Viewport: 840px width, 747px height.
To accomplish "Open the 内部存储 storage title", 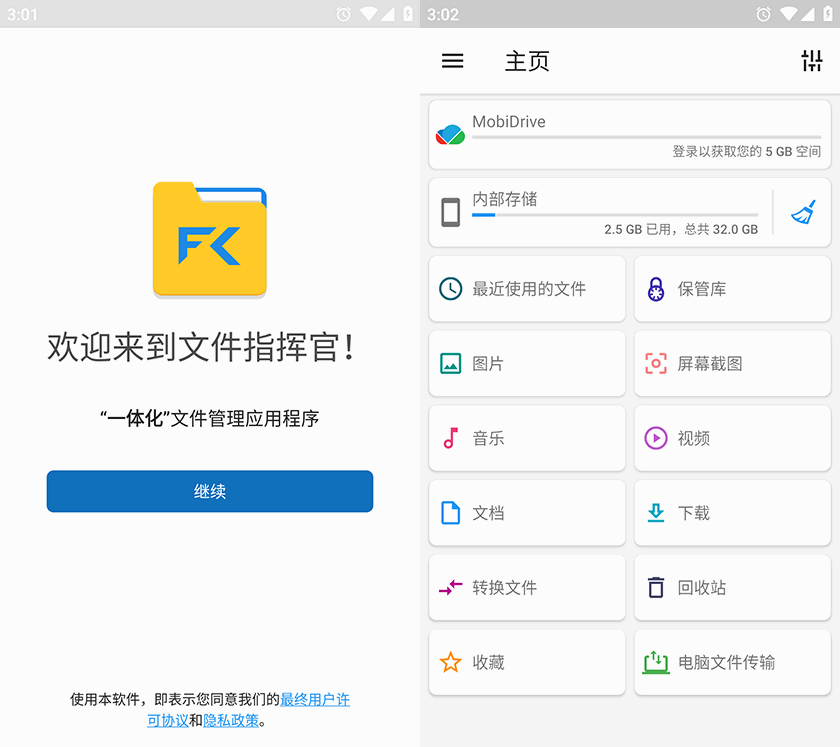I will coord(505,199).
